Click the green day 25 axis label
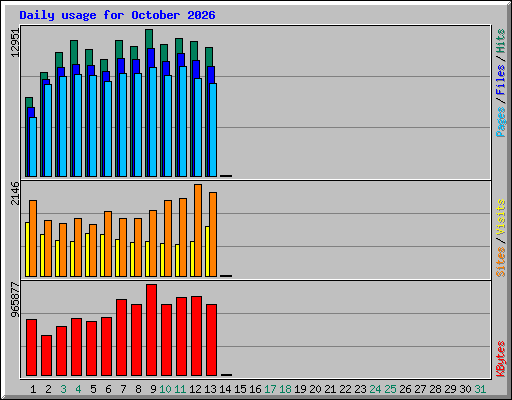This screenshot has height=400, width=512. [x=390, y=389]
